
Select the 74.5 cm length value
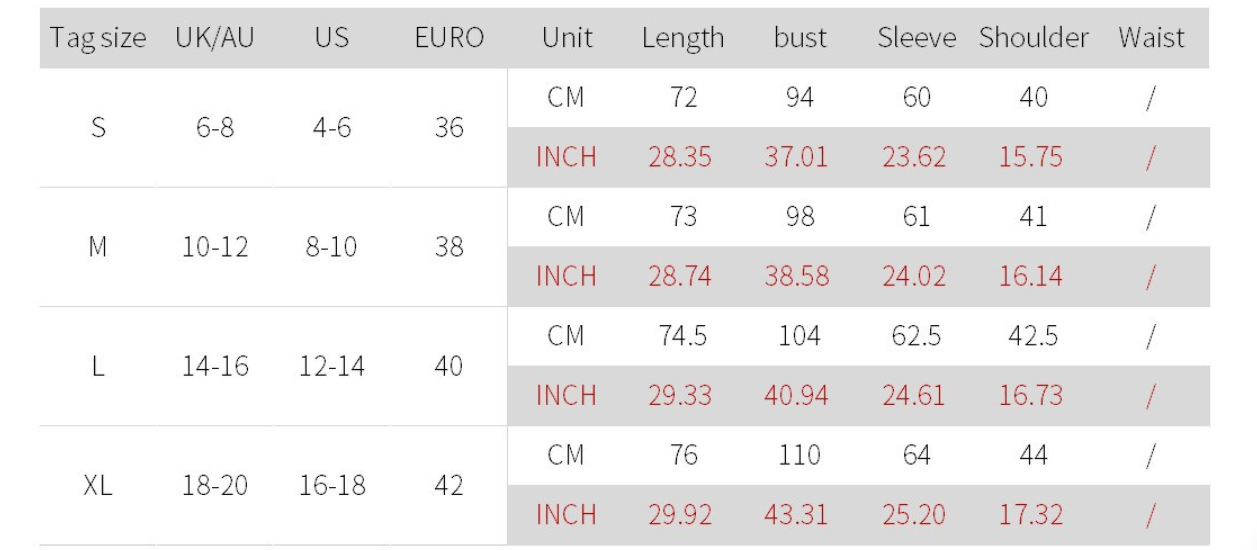[683, 337]
